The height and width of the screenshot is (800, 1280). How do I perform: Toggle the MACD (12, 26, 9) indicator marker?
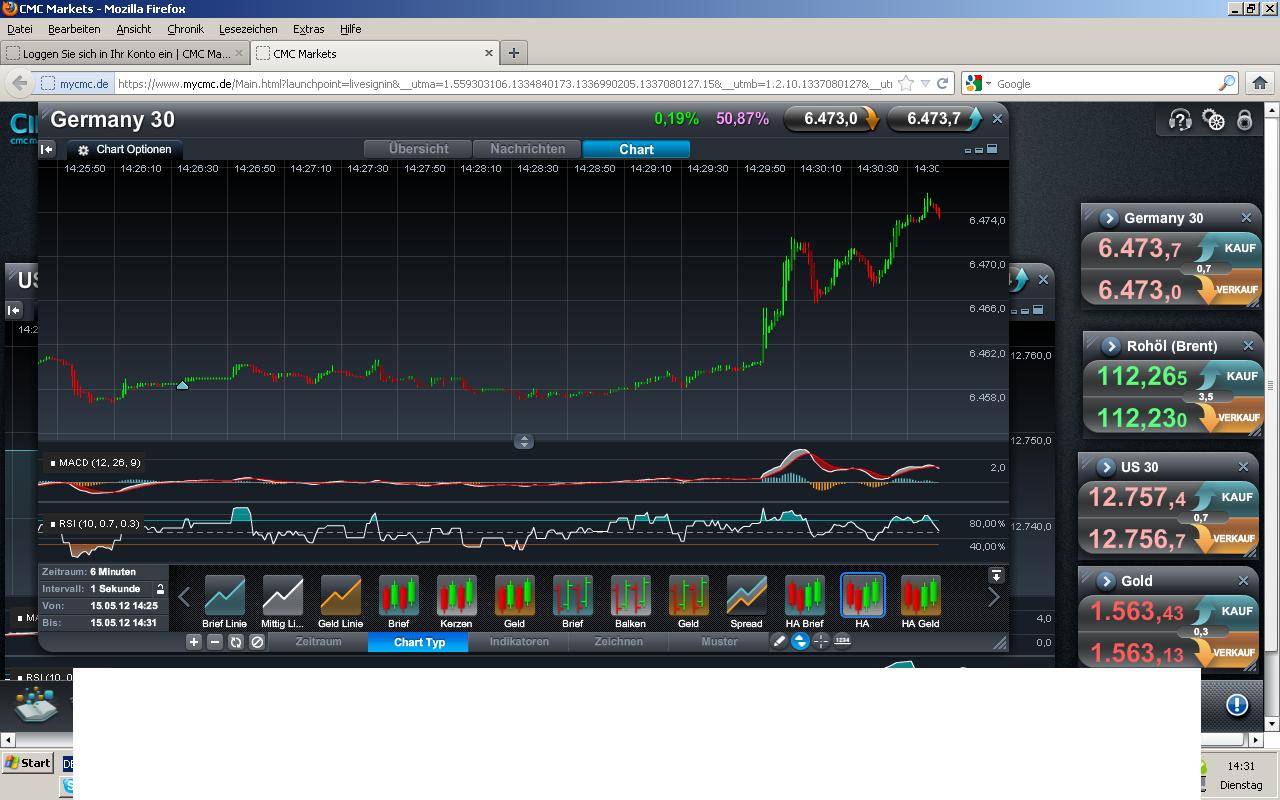53,463
